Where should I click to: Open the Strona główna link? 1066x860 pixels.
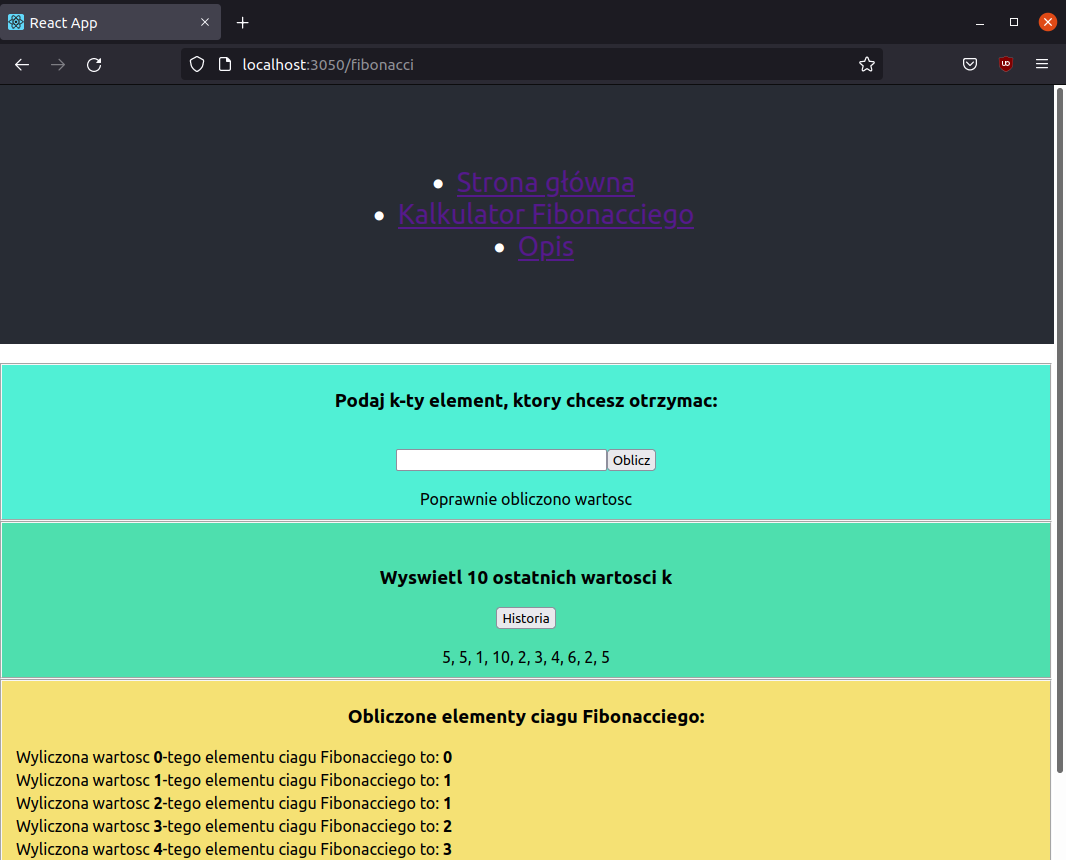(545, 182)
